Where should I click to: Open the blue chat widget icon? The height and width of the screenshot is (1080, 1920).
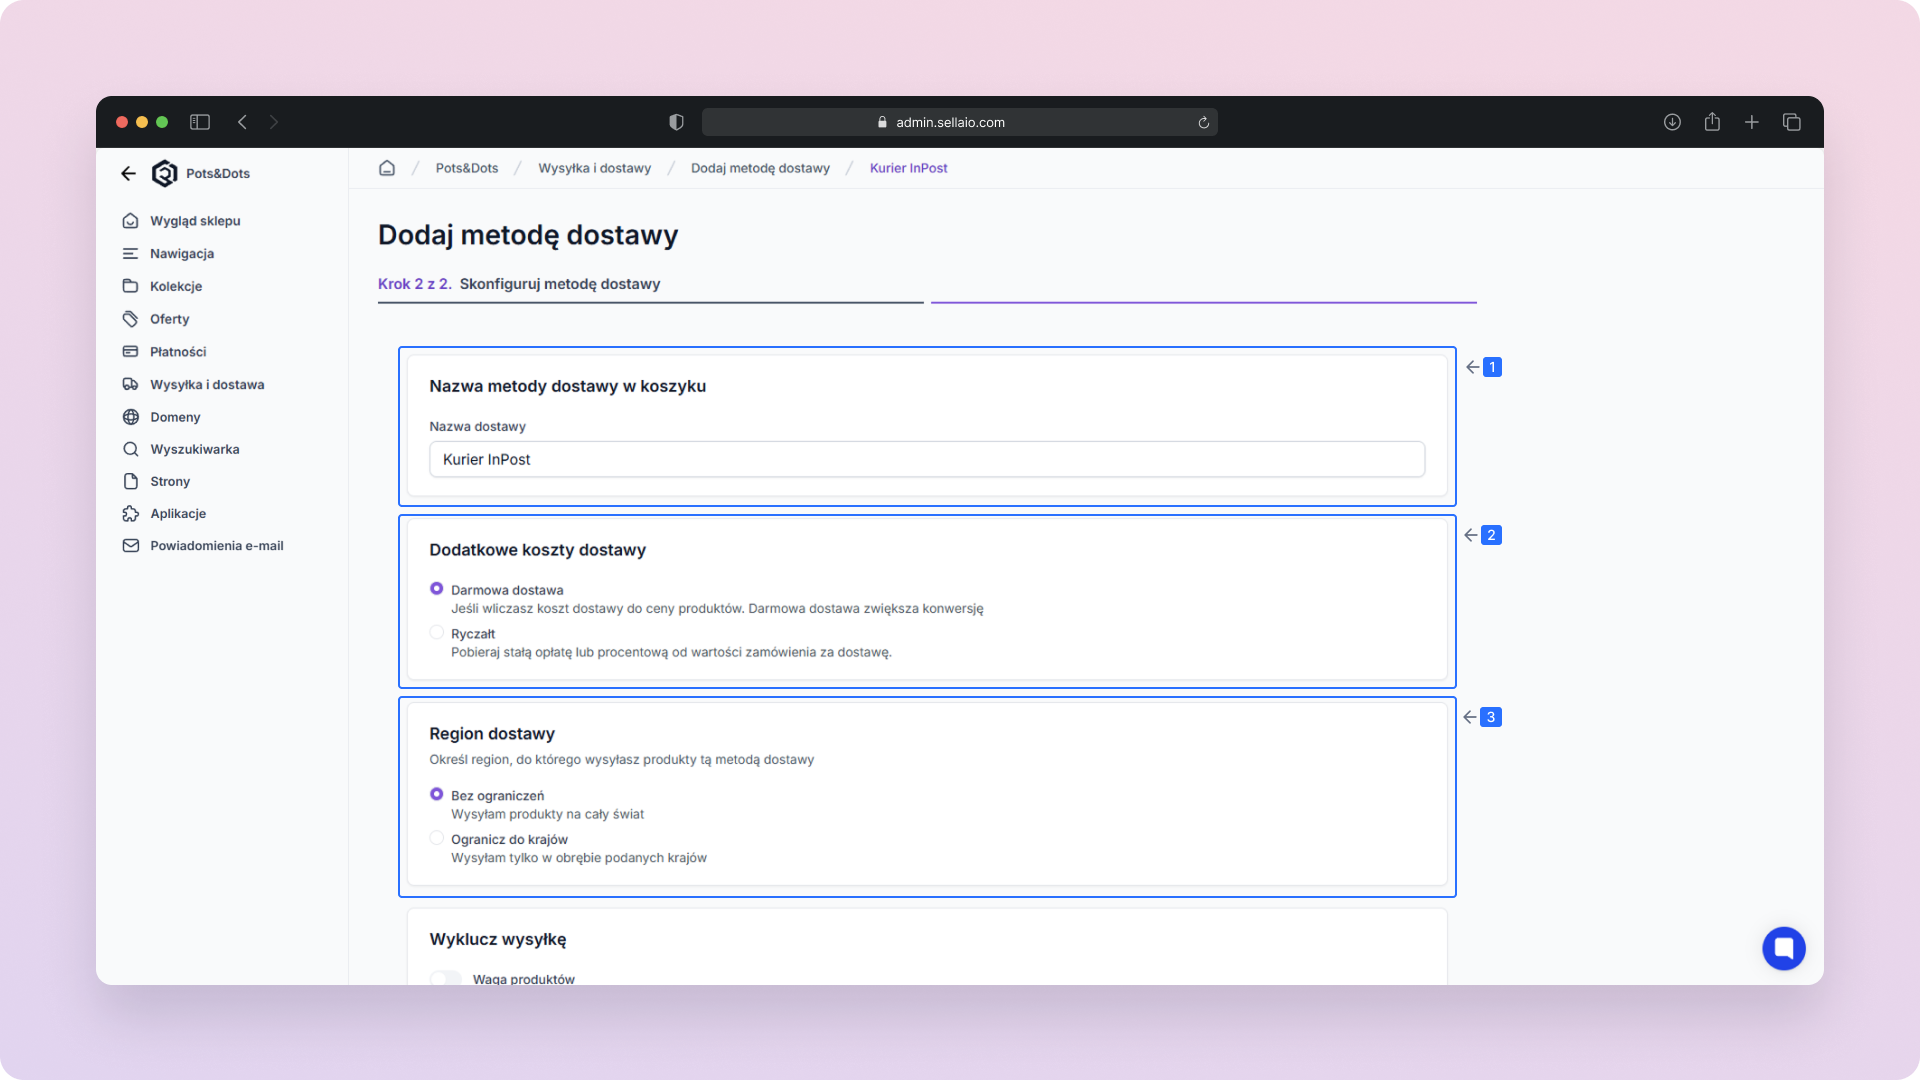[1783, 948]
